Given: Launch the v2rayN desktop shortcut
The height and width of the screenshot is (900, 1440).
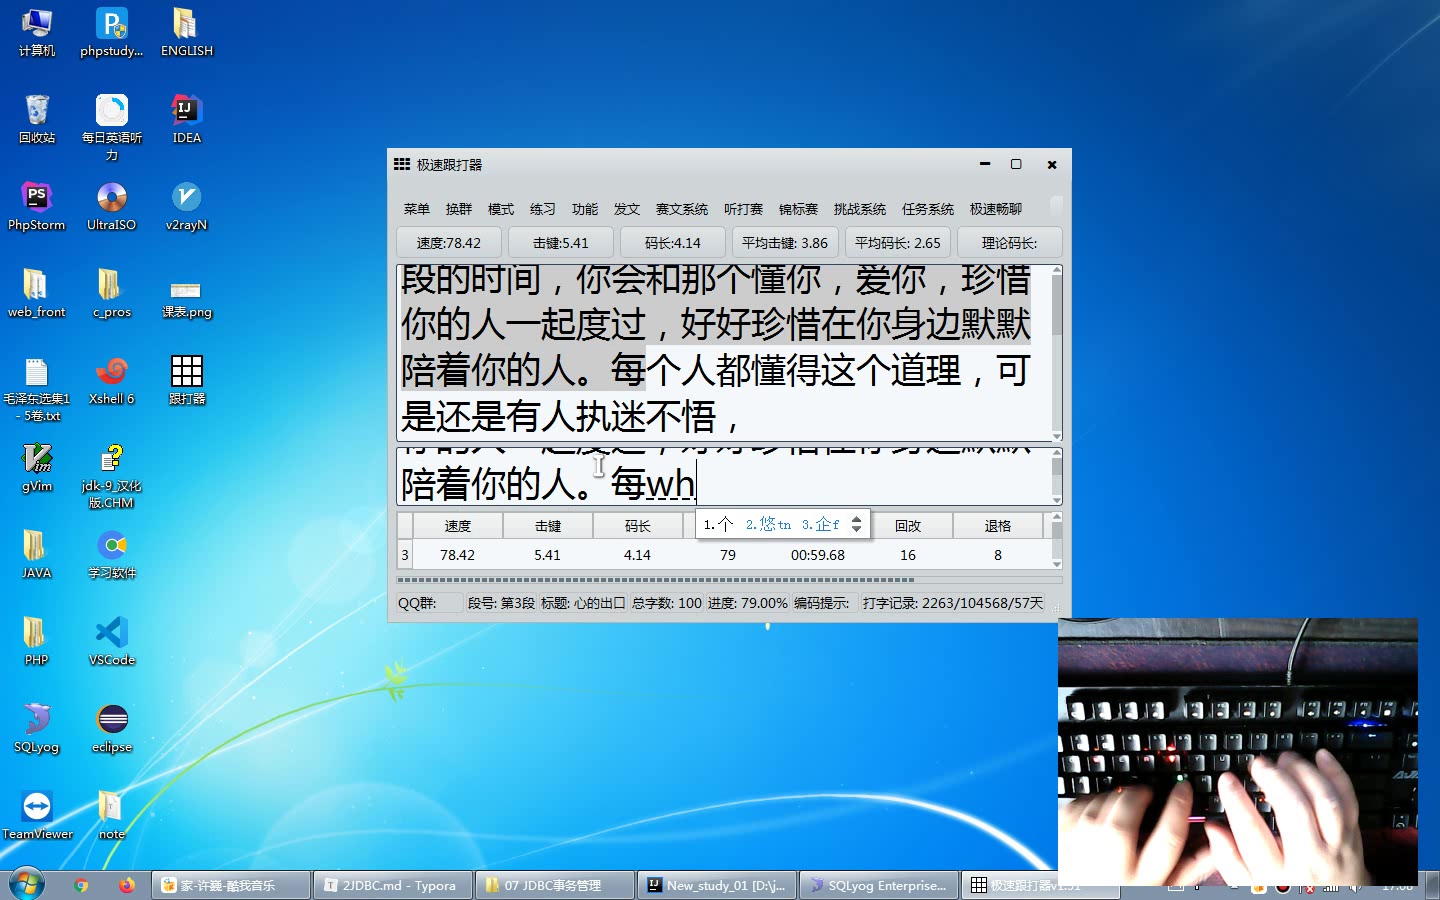Looking at the screenshot, I should [x=187, y=206].
